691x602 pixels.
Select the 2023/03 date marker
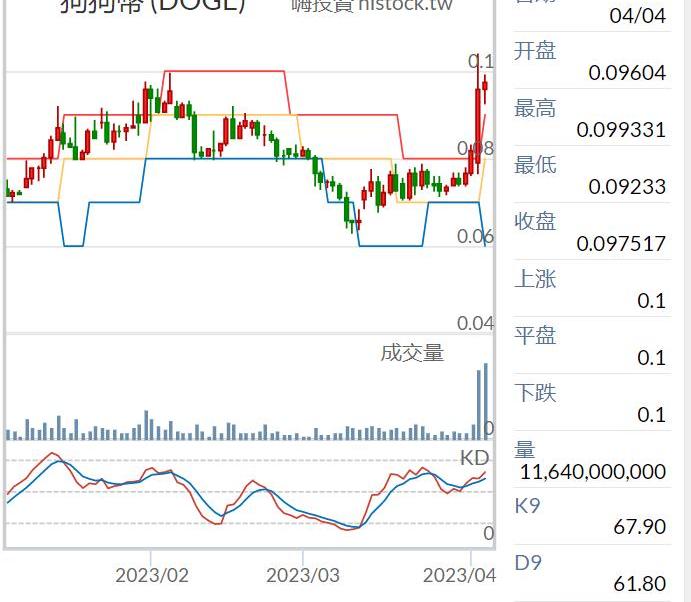[302, 575]
